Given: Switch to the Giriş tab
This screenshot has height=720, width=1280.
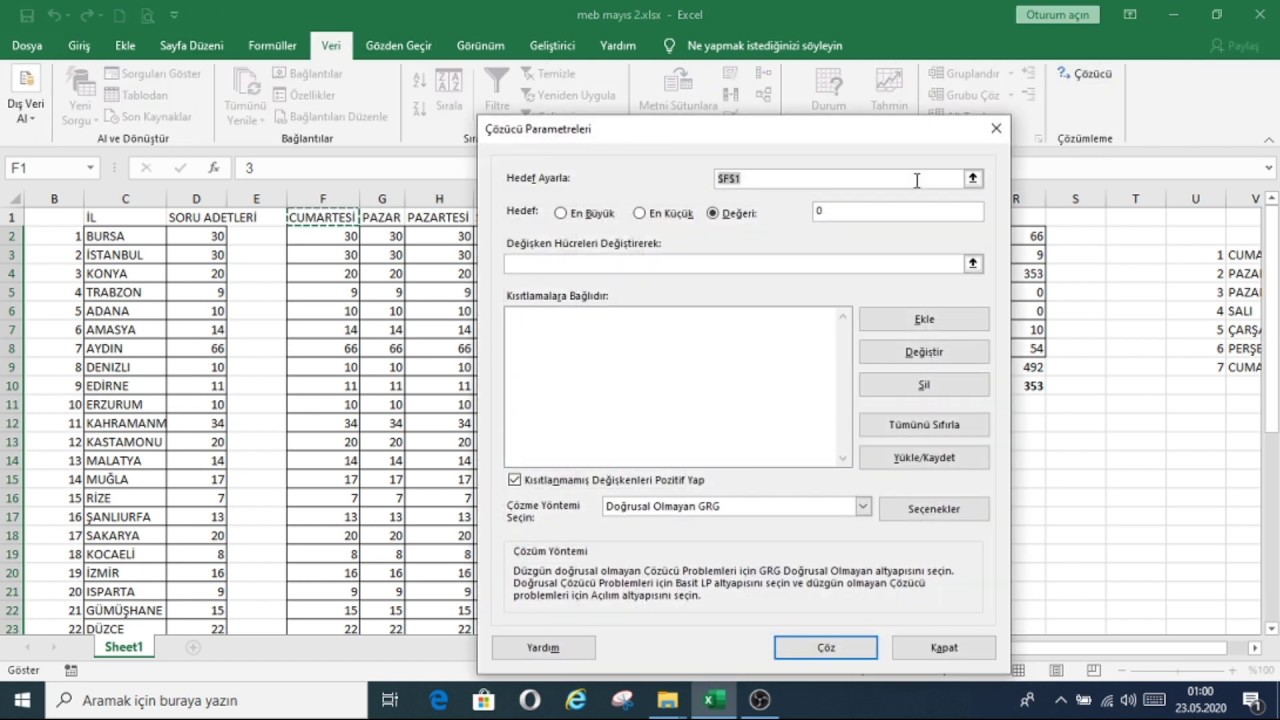Looking at the screenshot, I should coord(79,46).
